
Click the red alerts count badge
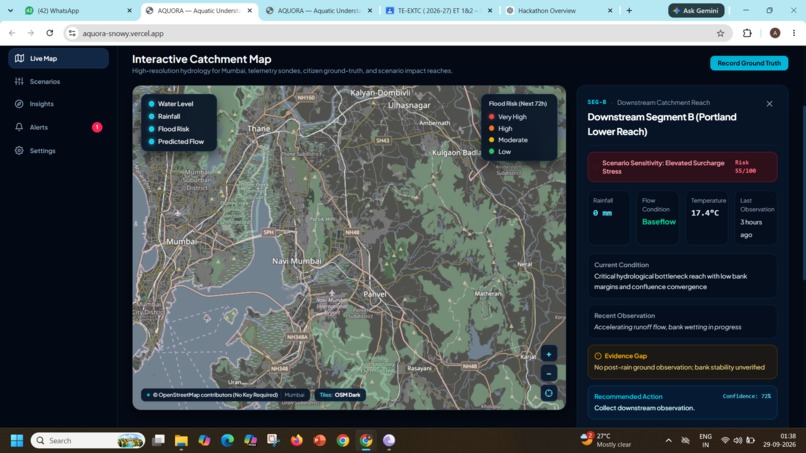[x=97, y=127]
